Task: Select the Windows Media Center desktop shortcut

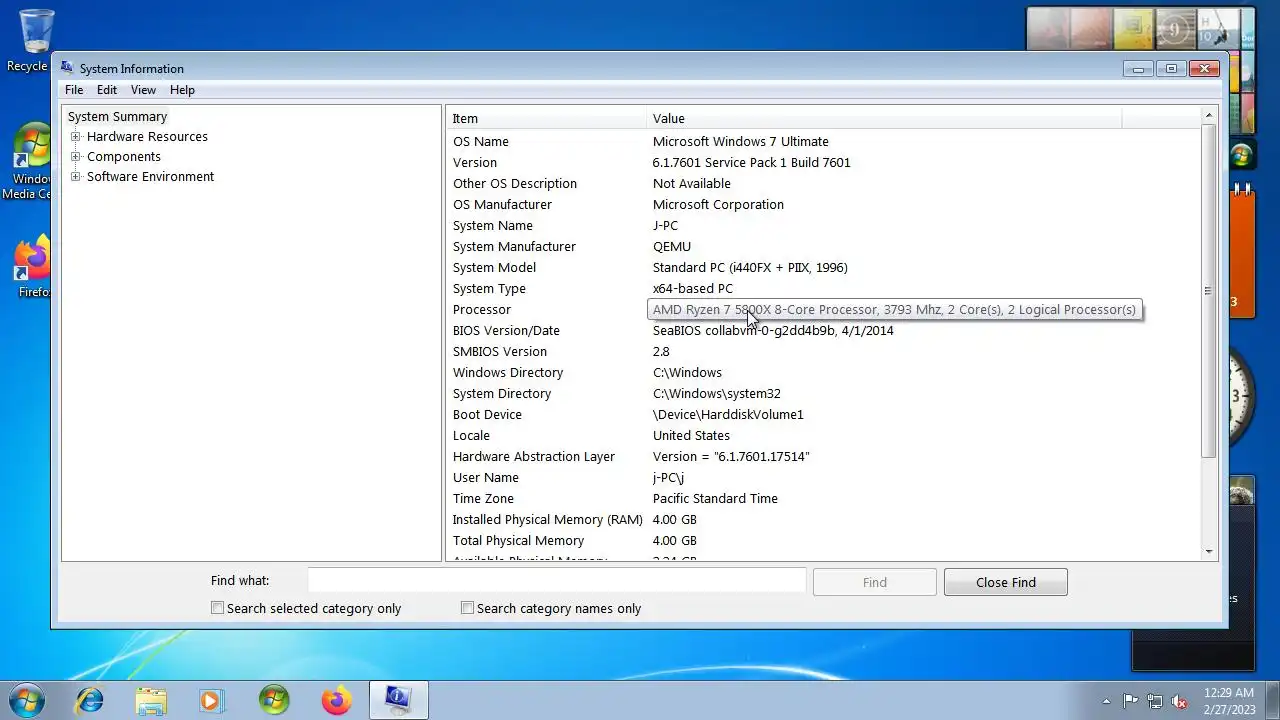Action: point(30,162)
